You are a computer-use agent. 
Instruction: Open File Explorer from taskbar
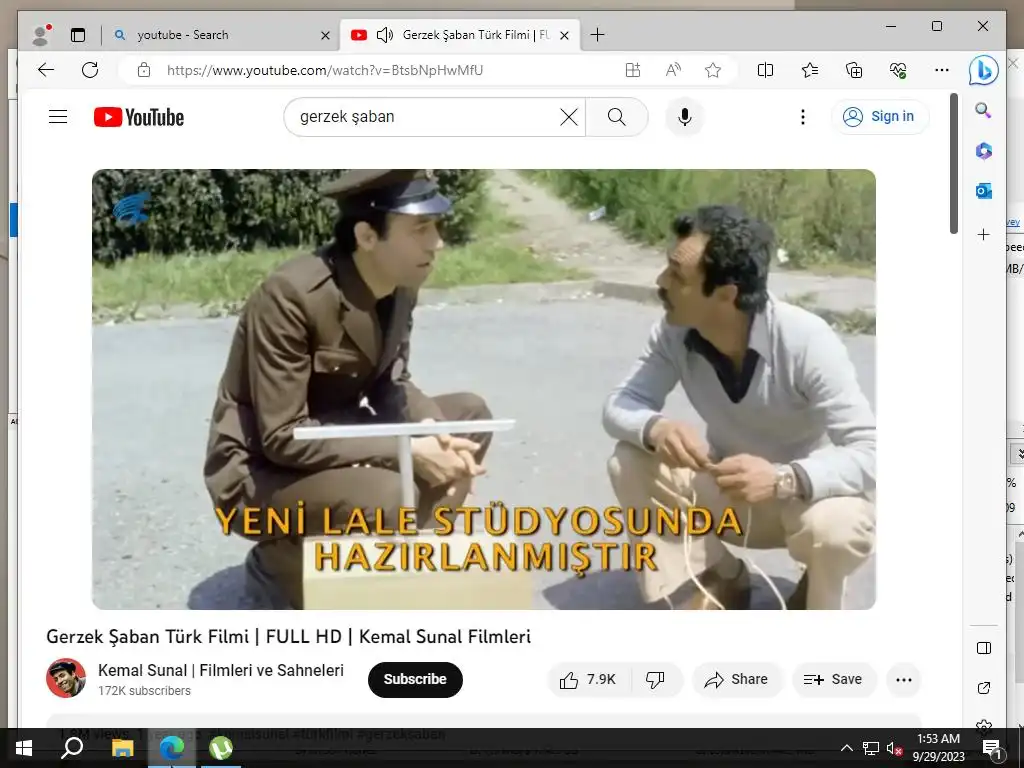pos(122,748)
